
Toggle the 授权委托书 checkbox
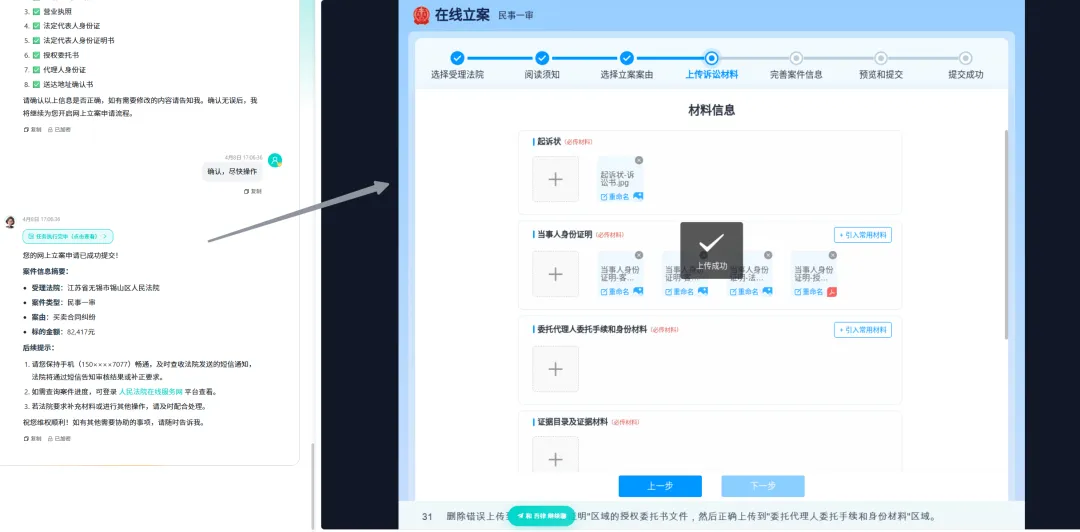click(37, 55)
